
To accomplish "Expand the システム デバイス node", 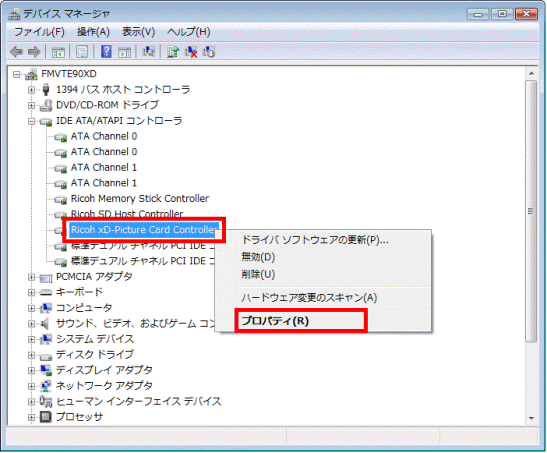I will pos(31,339).
